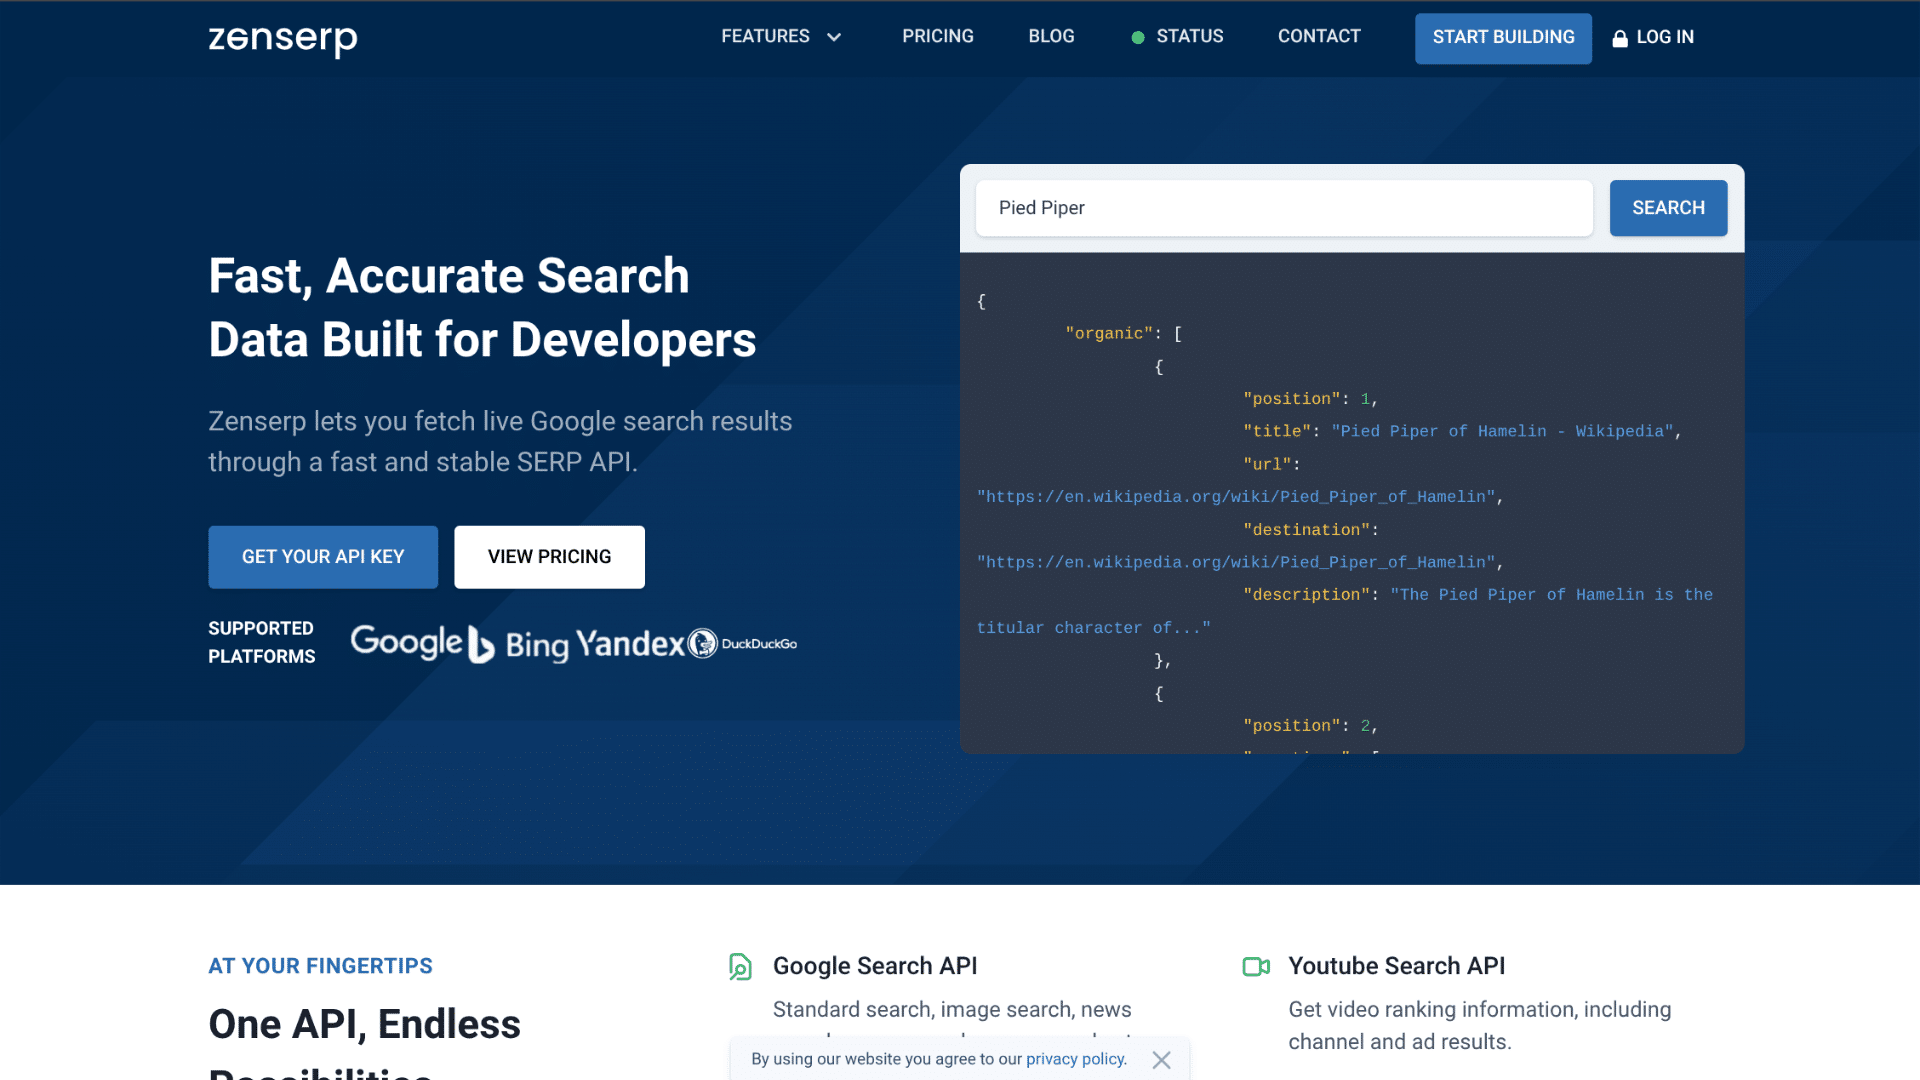The width and height of the screenshot is (1920, 1080).
Task: Click the "AT YOUR FINGERTIPS" label
Action: tap(320, 966)
